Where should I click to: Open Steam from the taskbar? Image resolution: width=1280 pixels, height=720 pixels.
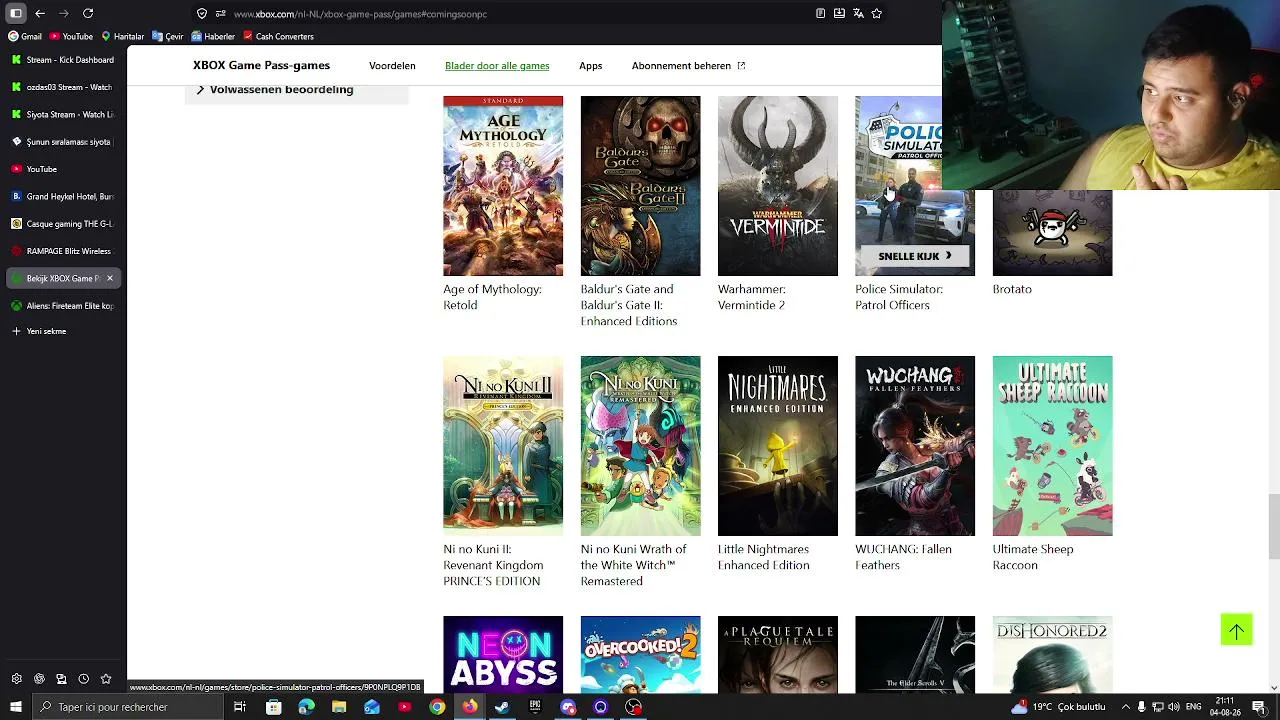click(502, 707)
